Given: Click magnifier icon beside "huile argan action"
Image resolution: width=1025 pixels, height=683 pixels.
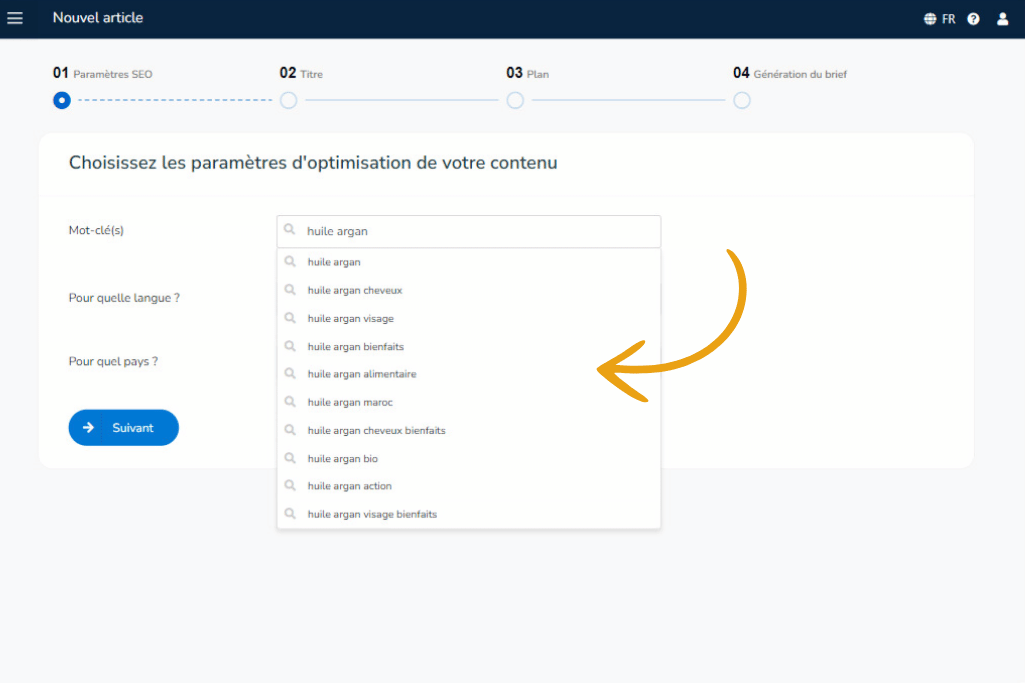Looking at the screenshot, I should (290, 486).
